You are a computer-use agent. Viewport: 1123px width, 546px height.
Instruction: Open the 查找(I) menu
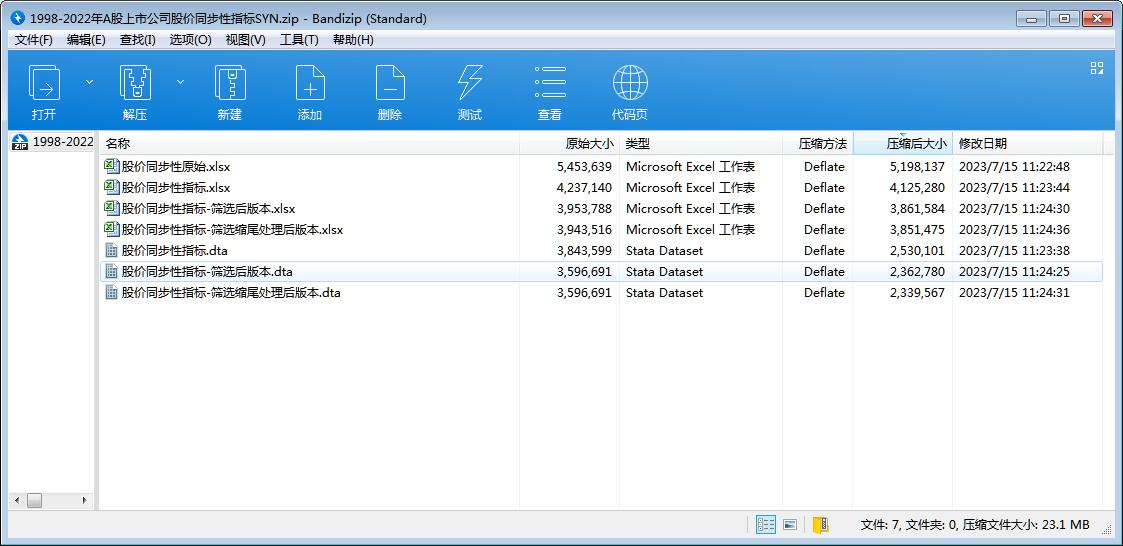(x=138, y=40)
